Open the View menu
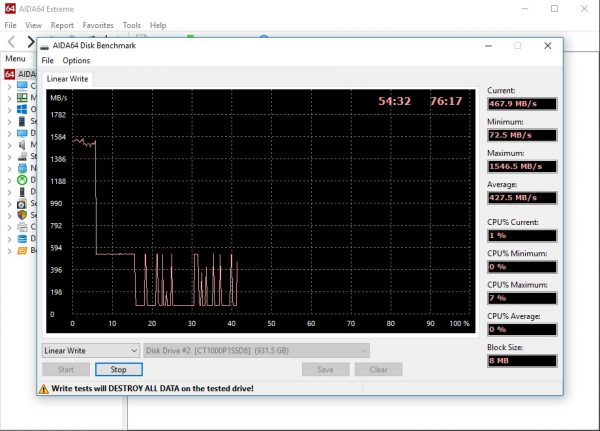The width and height of the screenshot is (600, 431). [33, 25]
